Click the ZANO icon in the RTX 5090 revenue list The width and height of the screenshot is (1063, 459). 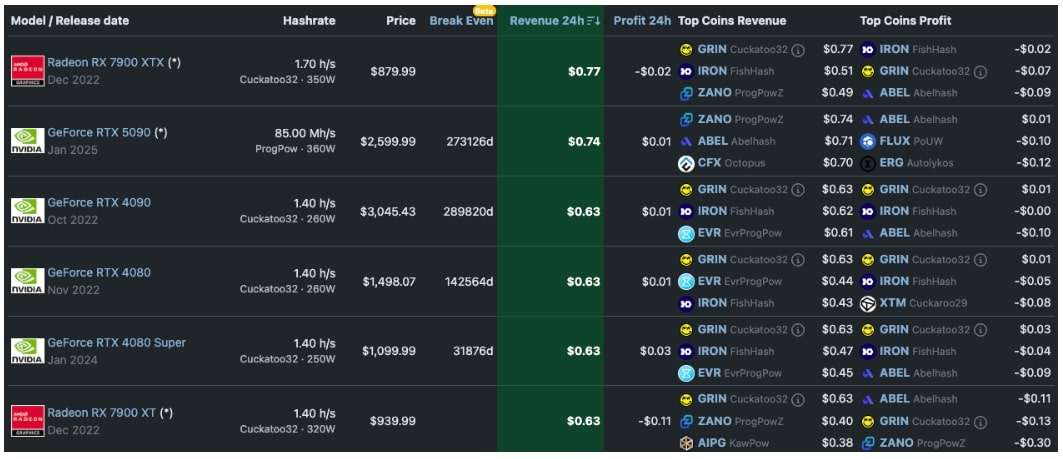(x=687, y=119)
